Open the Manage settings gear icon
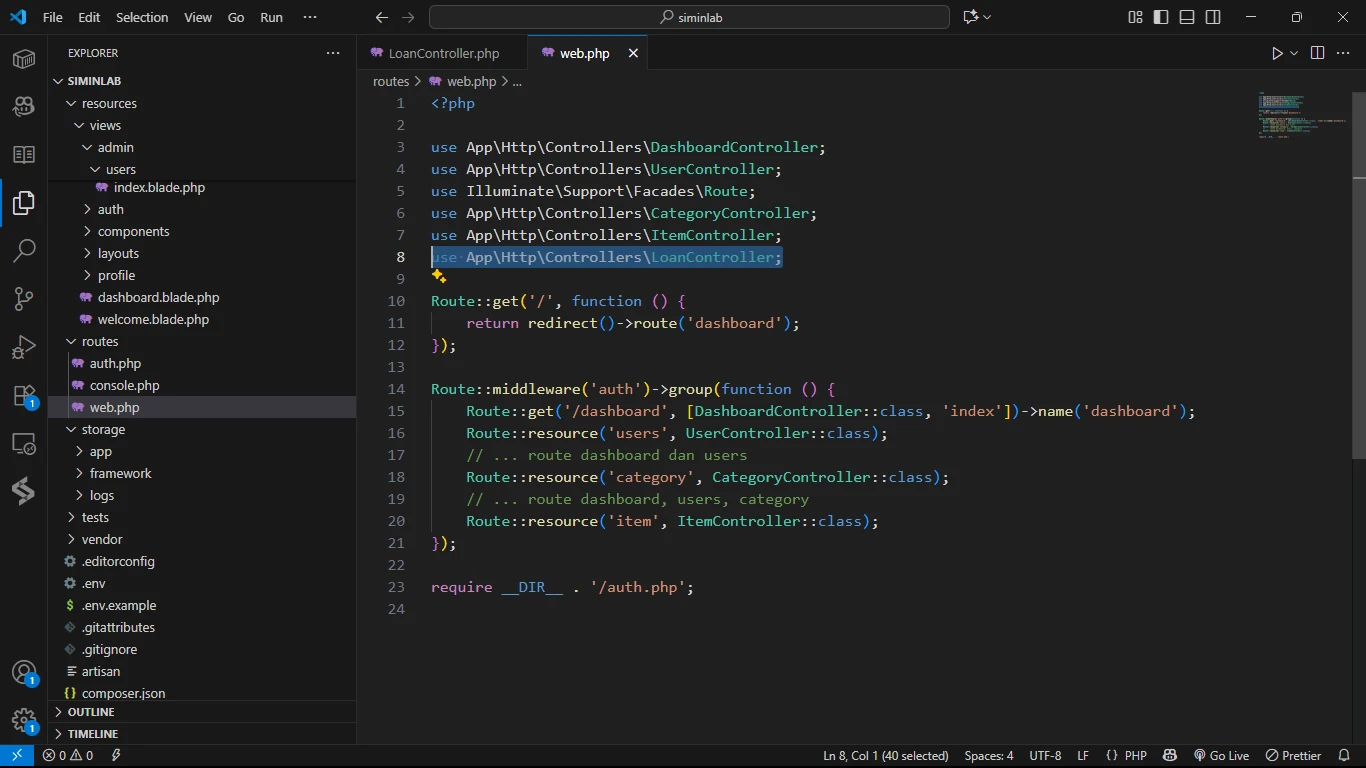1366x768 pixels. 24,720
